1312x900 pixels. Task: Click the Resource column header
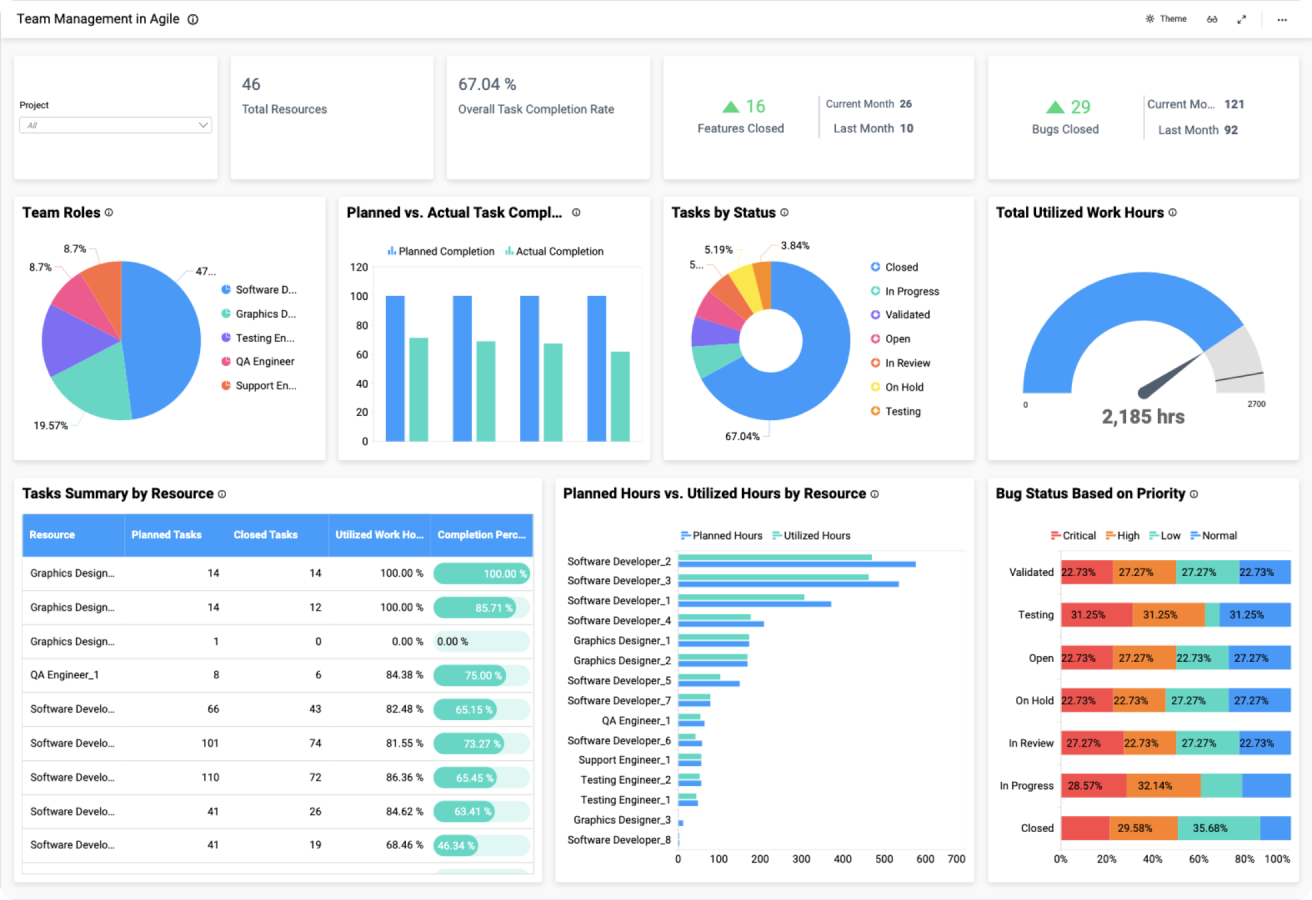coord(52,535)
